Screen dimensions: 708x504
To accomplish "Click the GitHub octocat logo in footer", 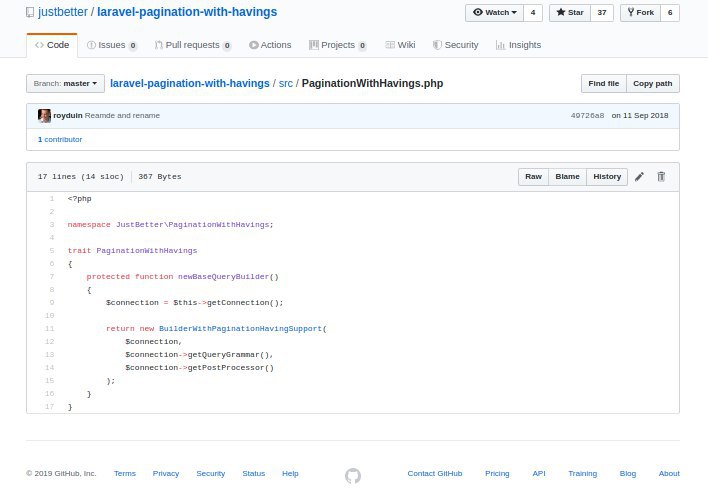I will click(x=353, y=476).
